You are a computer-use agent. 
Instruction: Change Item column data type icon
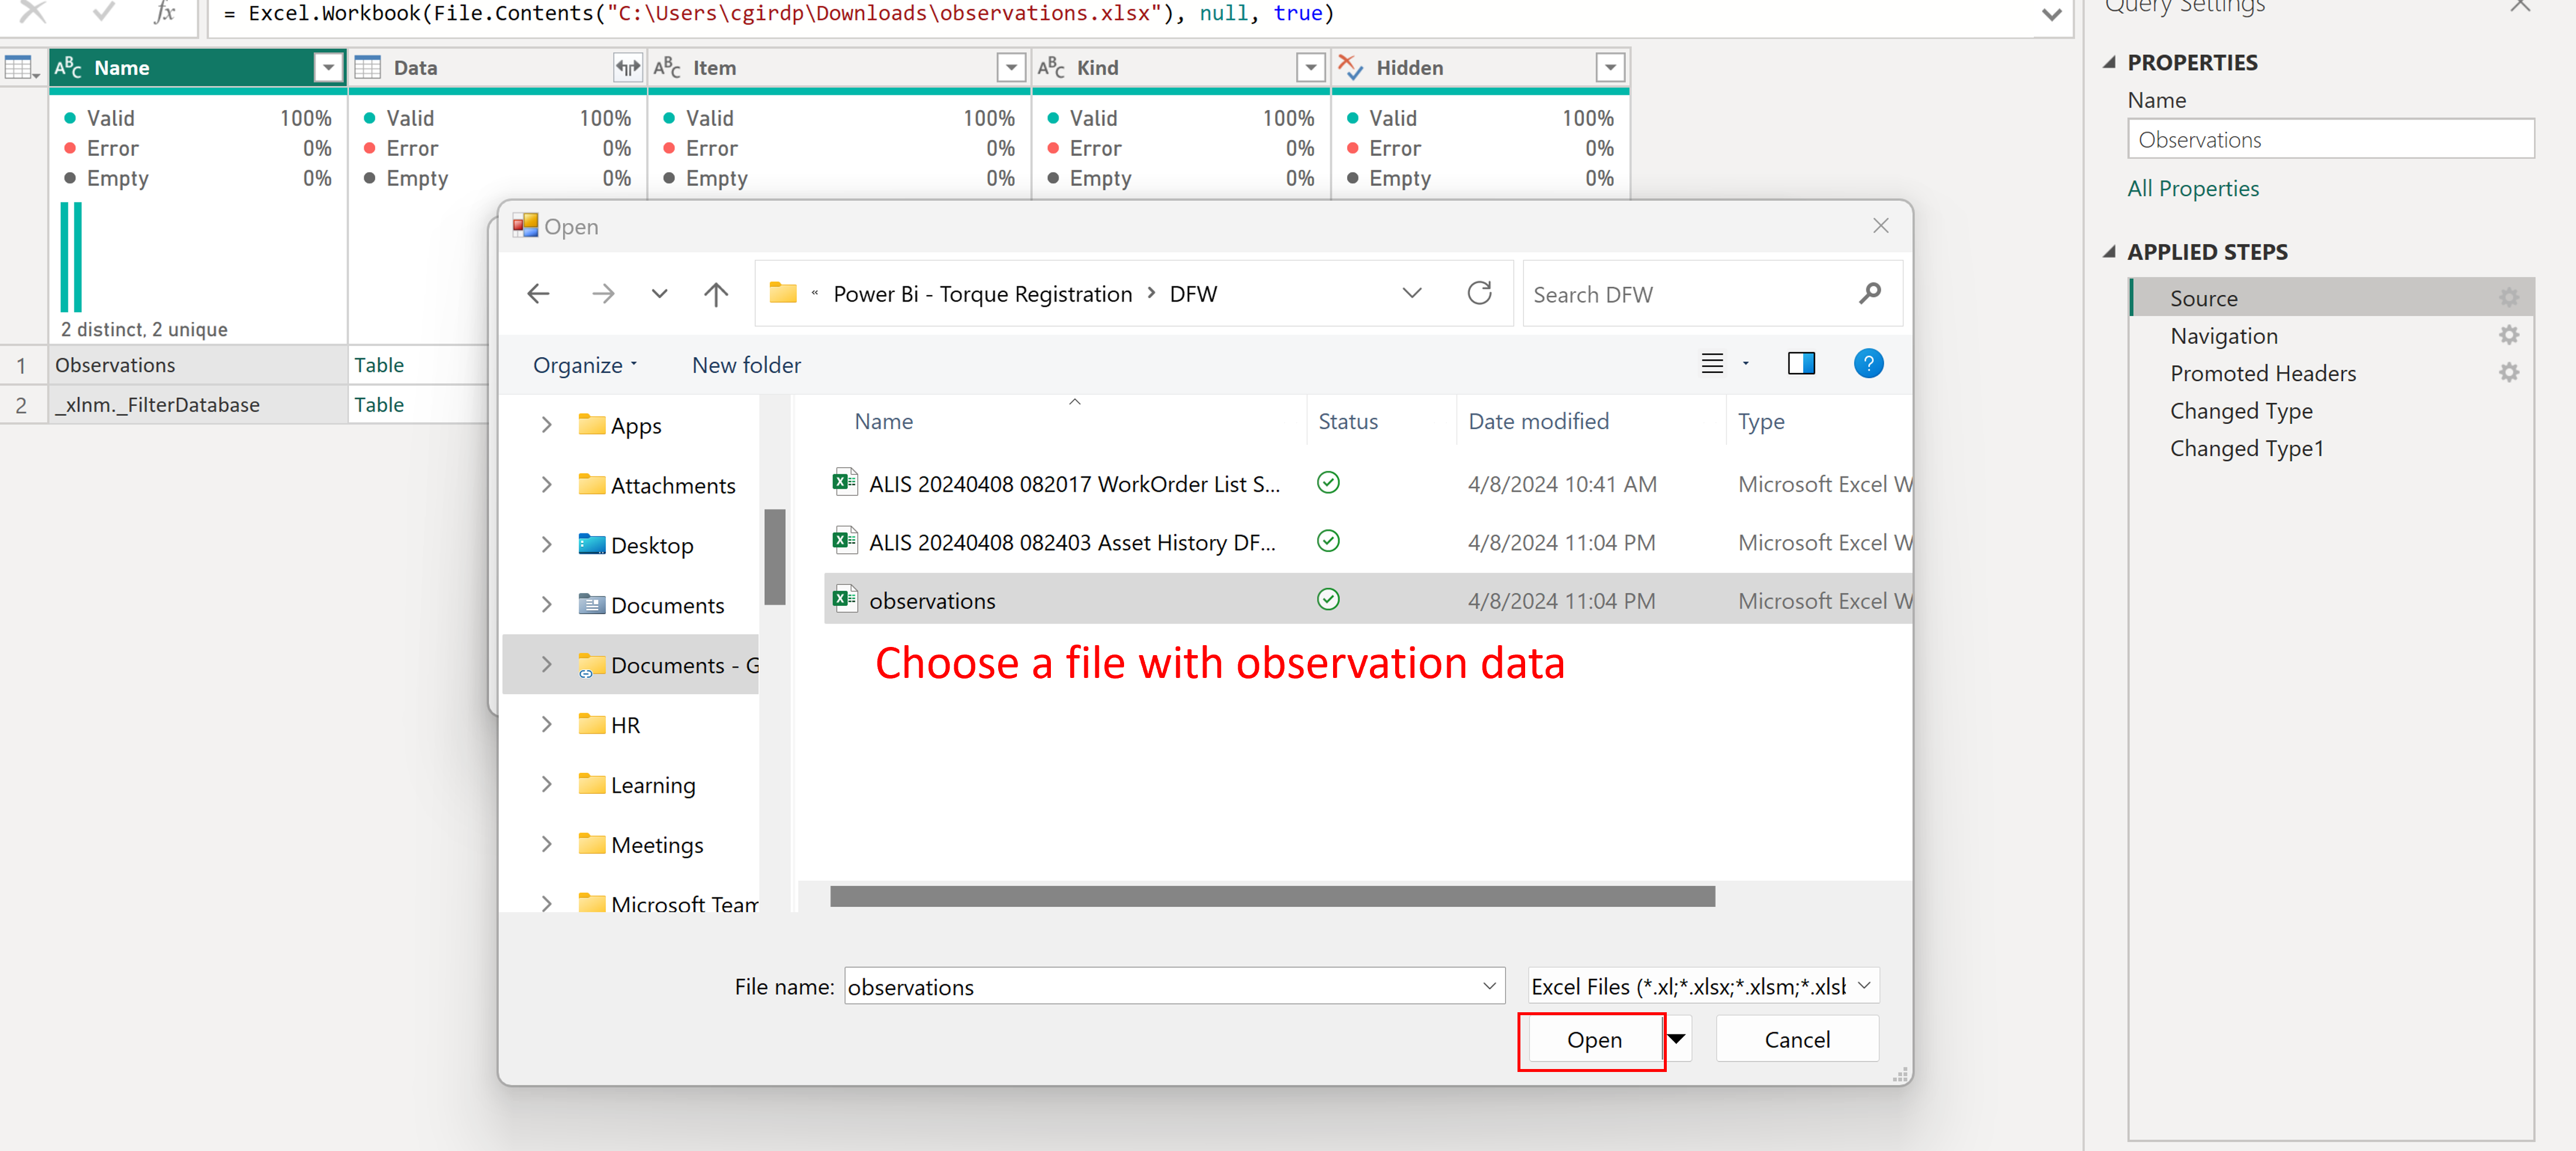pyautogui.click(x=667, y=67)
